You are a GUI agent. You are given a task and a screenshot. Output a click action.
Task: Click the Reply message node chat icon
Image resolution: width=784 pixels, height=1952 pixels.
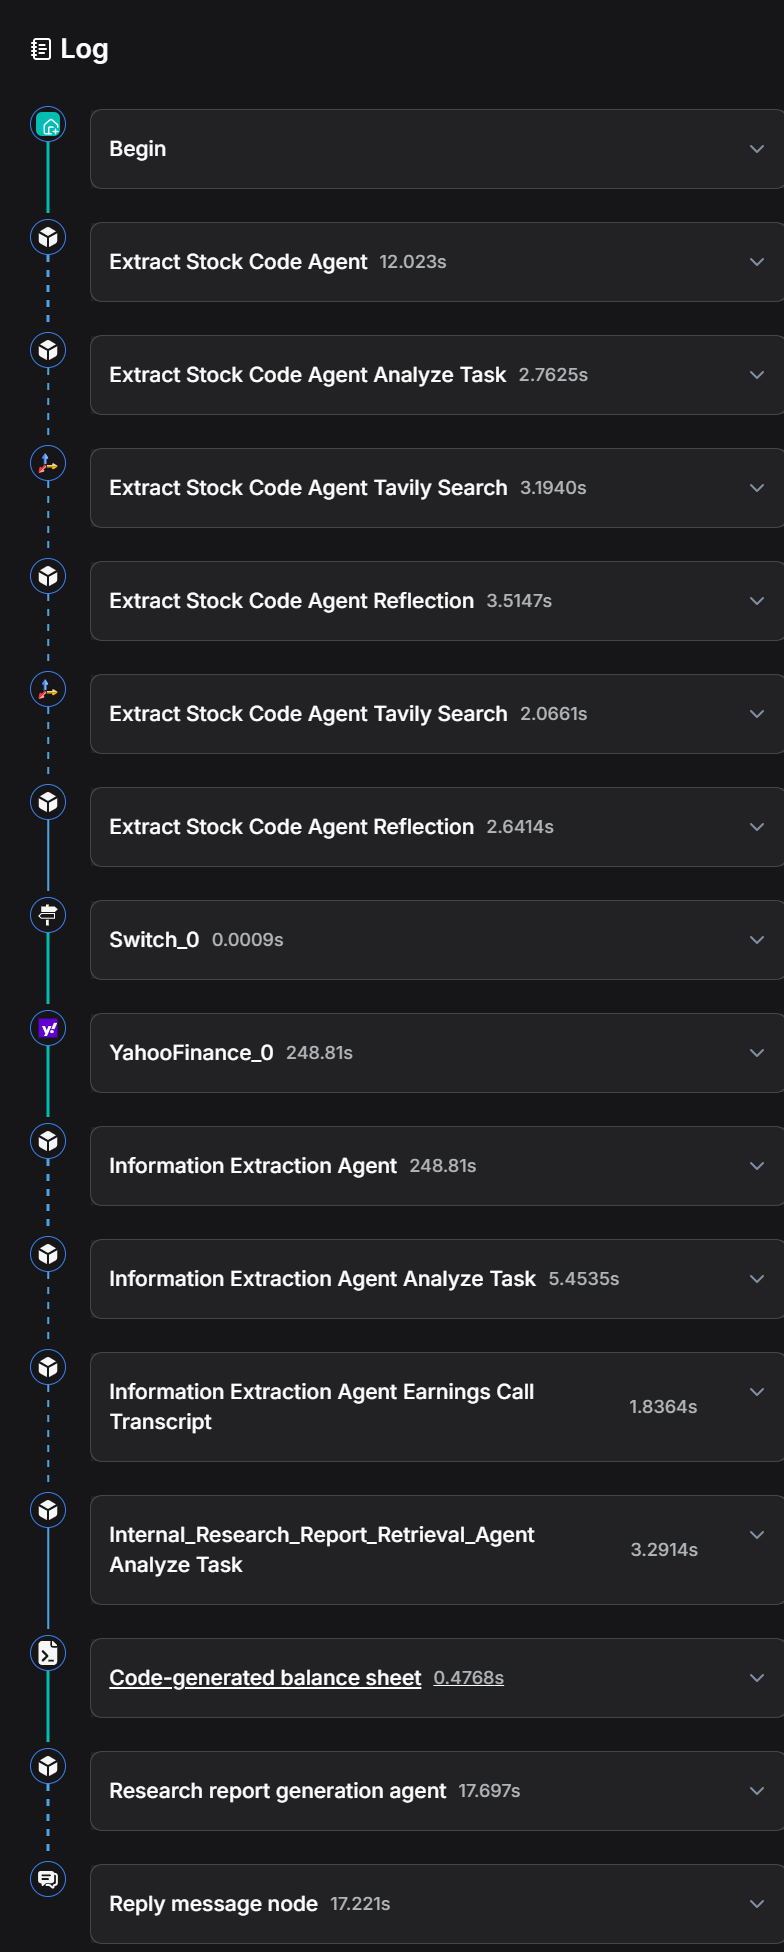pyautogui.click(x=48, y=1879)
